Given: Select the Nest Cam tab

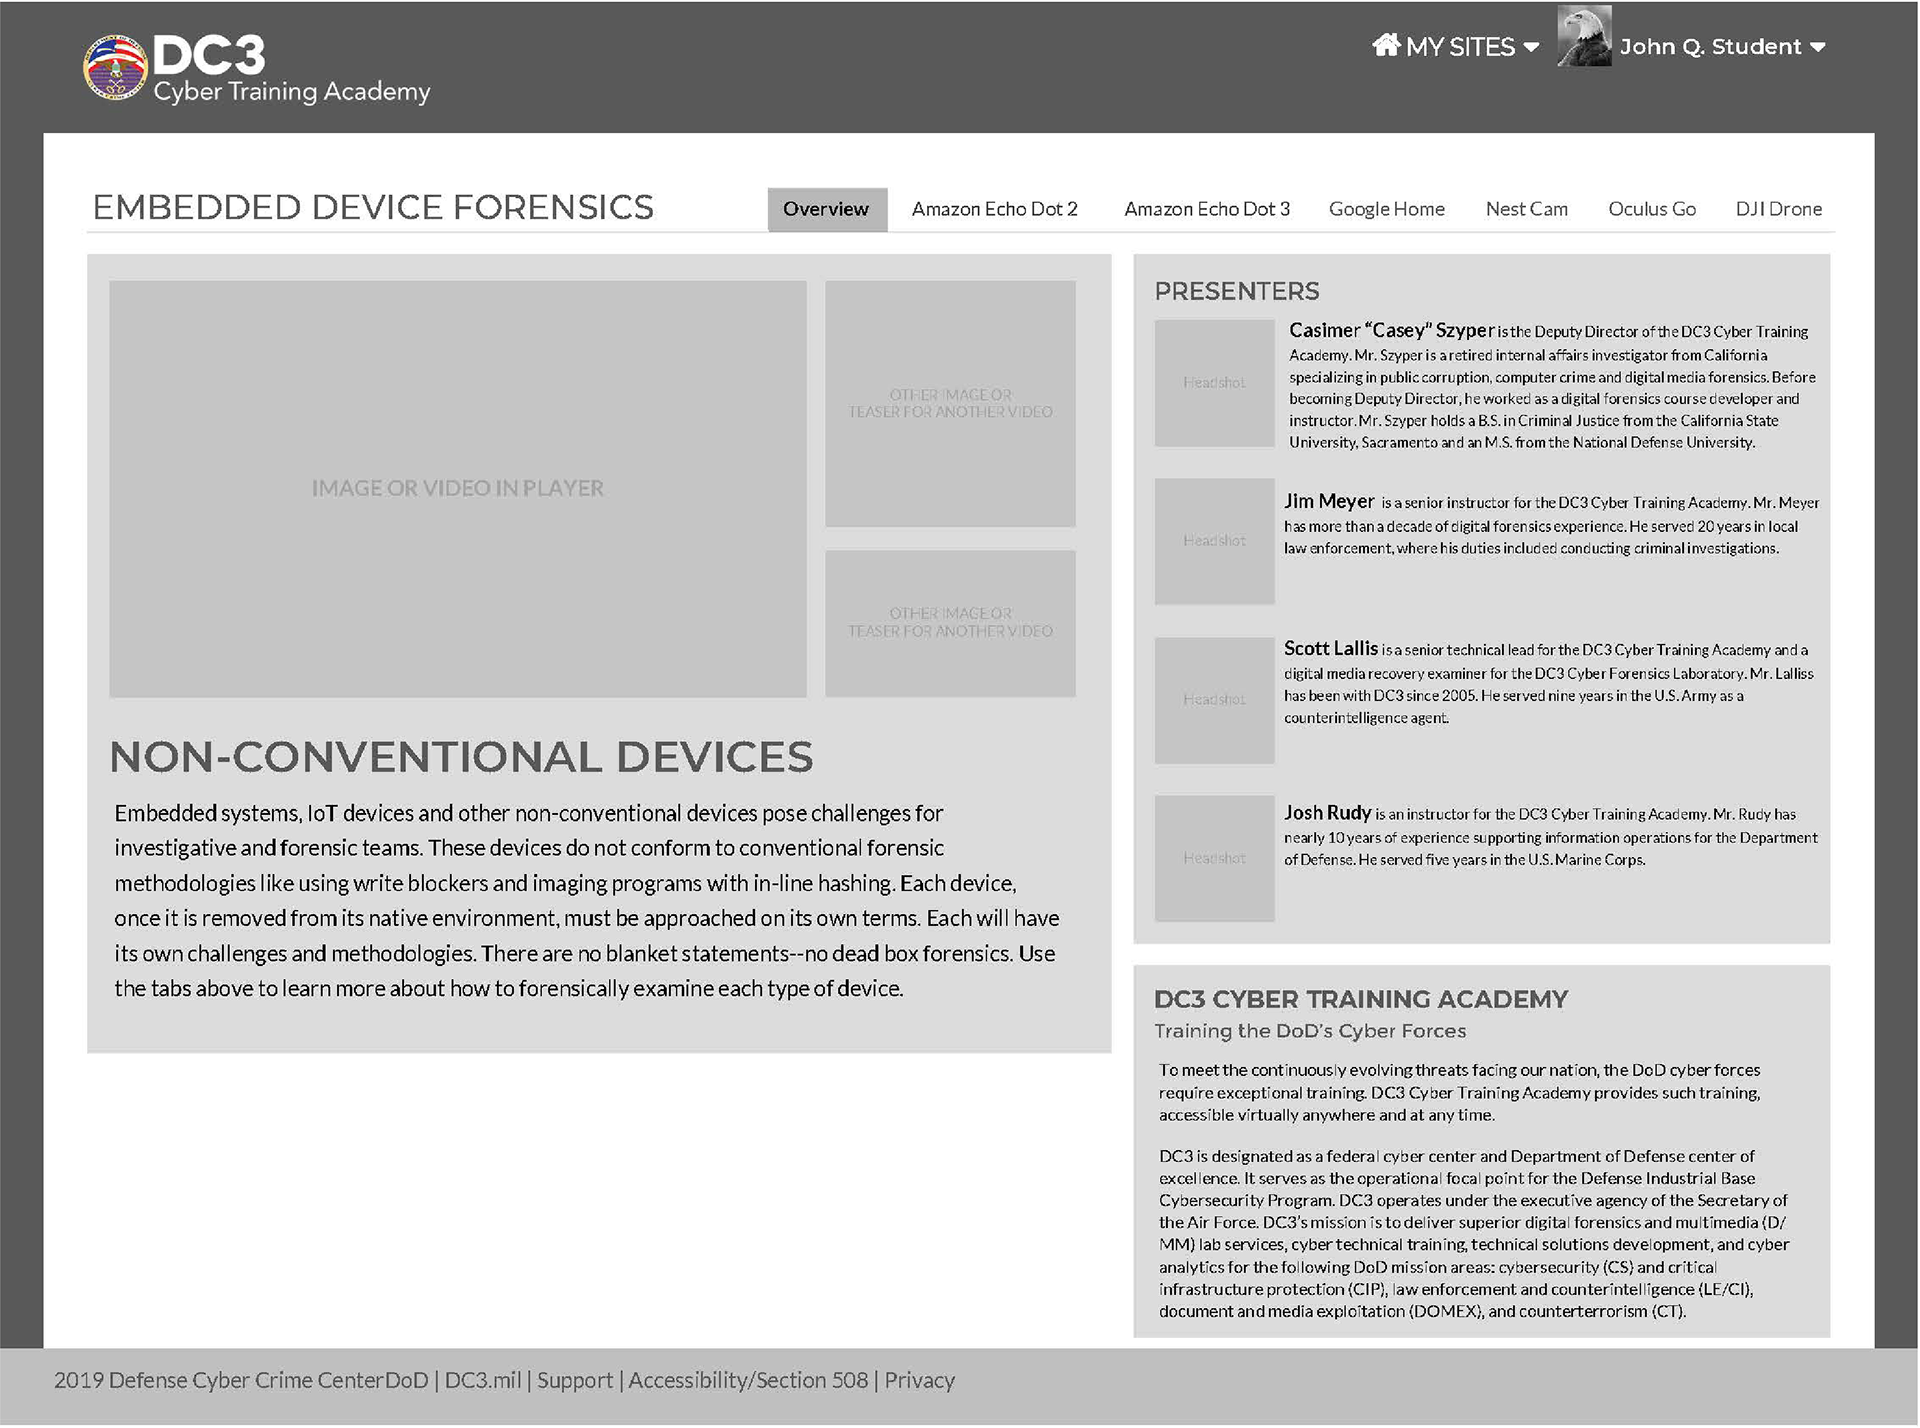Looking at the screenshot, I should [1526, 210].
